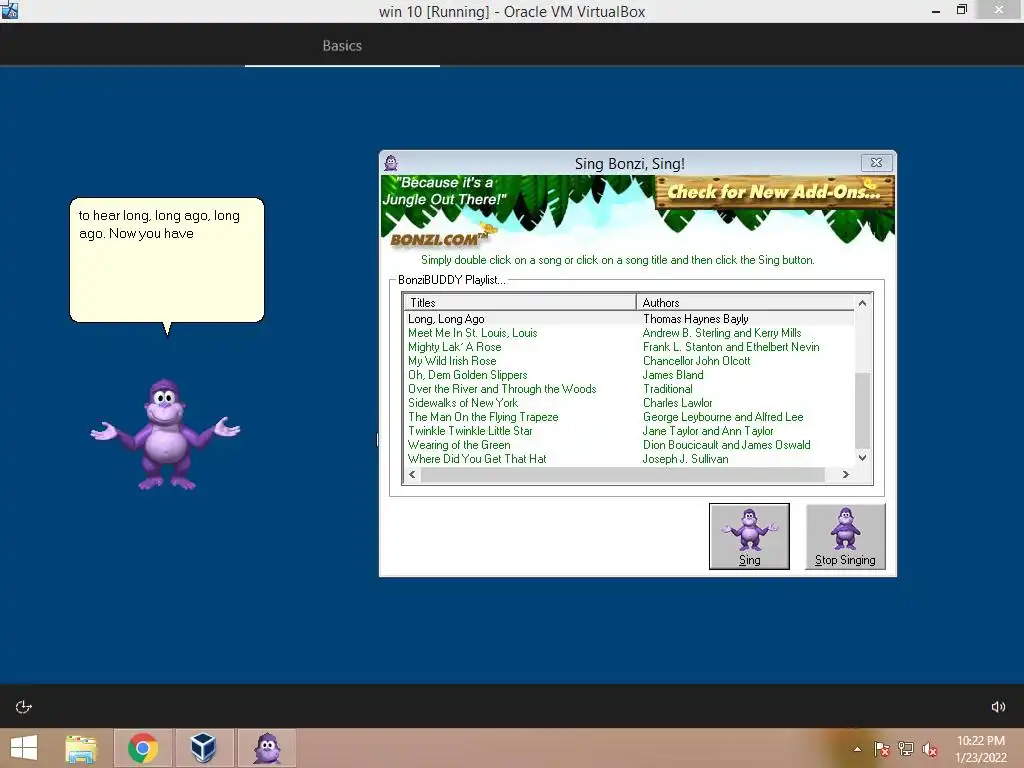Screen dimensions: 1024x768
Task: Minimize the VirtualBox window
Action: click(936, 10)
